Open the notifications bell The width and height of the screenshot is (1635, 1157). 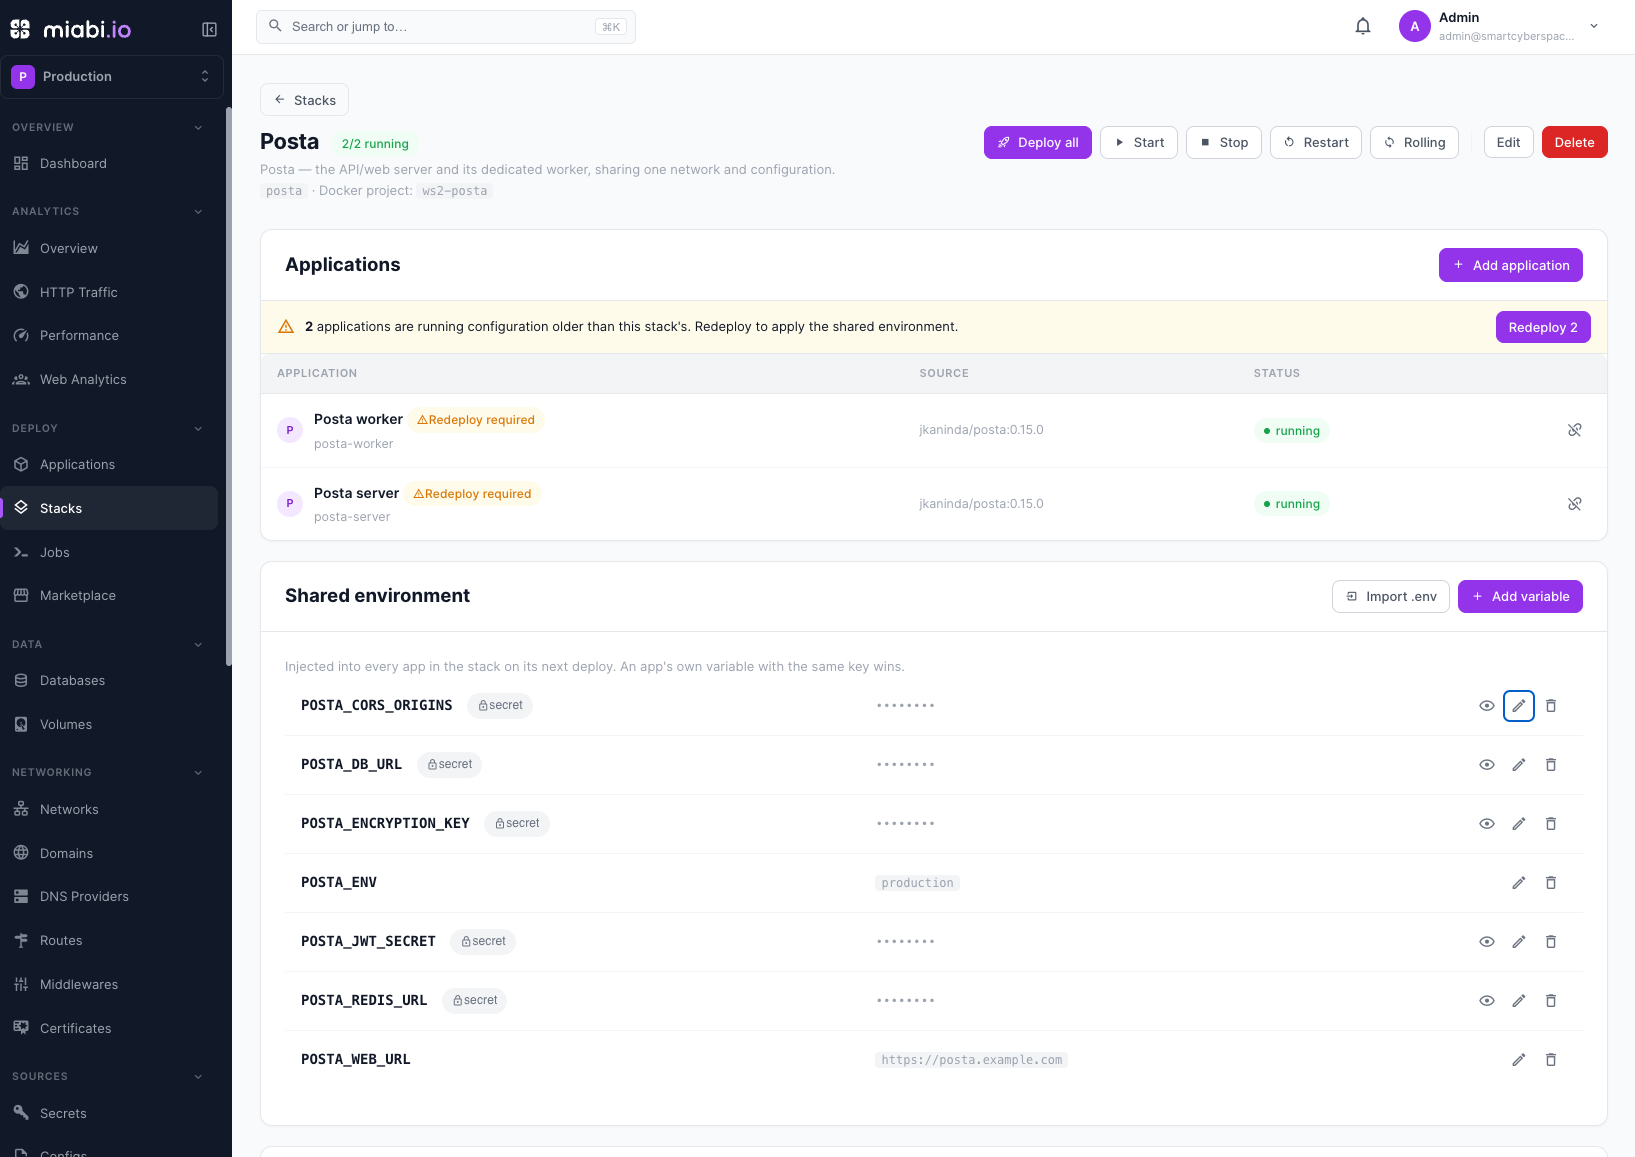[x=1363, y=27]
